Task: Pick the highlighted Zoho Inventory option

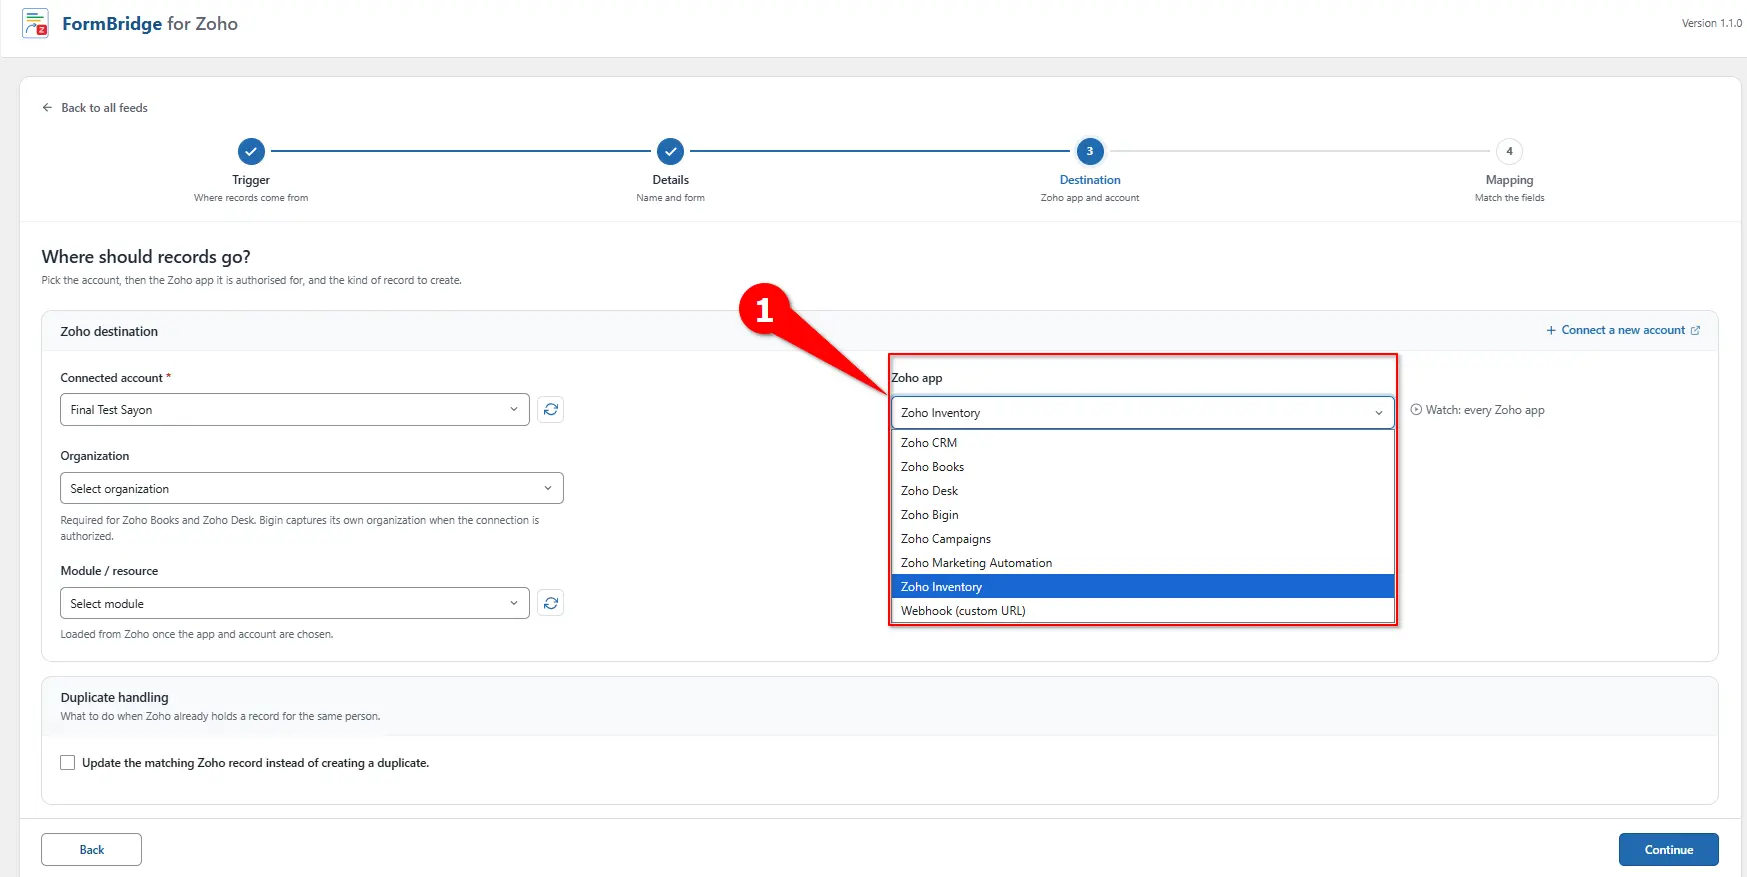Action: (x=1143, y=587)
